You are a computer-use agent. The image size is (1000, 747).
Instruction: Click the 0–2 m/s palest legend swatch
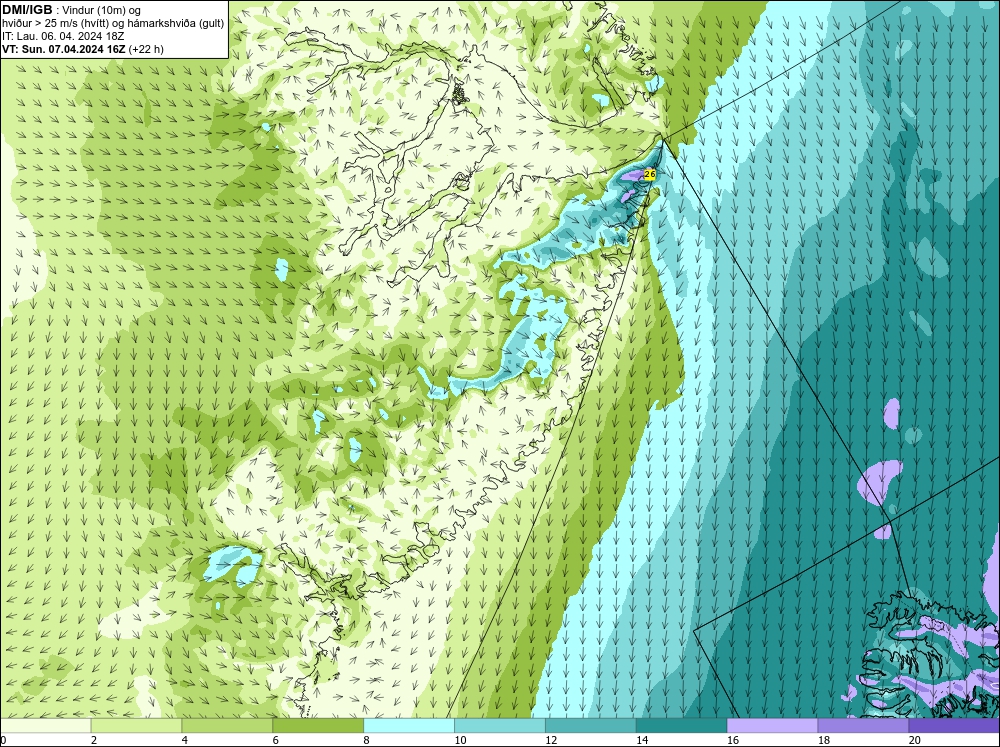(x=46, y=726)
